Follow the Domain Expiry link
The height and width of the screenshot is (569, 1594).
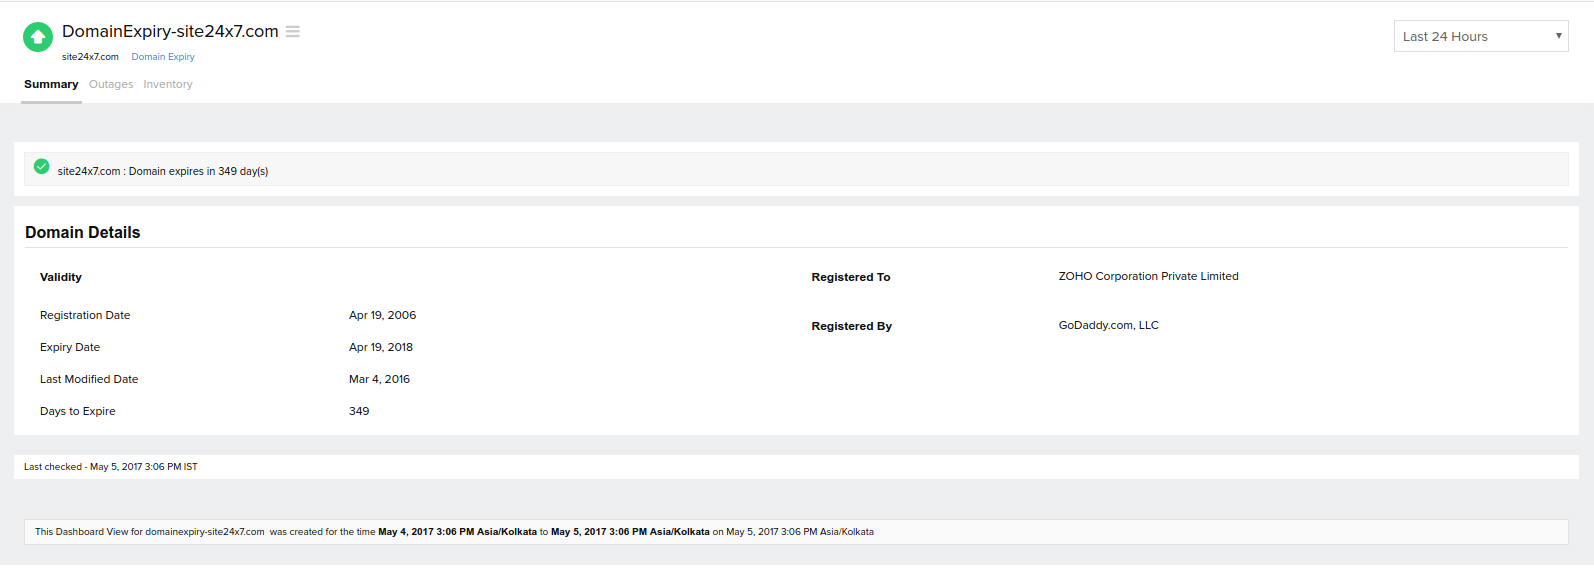click(163, 57)
